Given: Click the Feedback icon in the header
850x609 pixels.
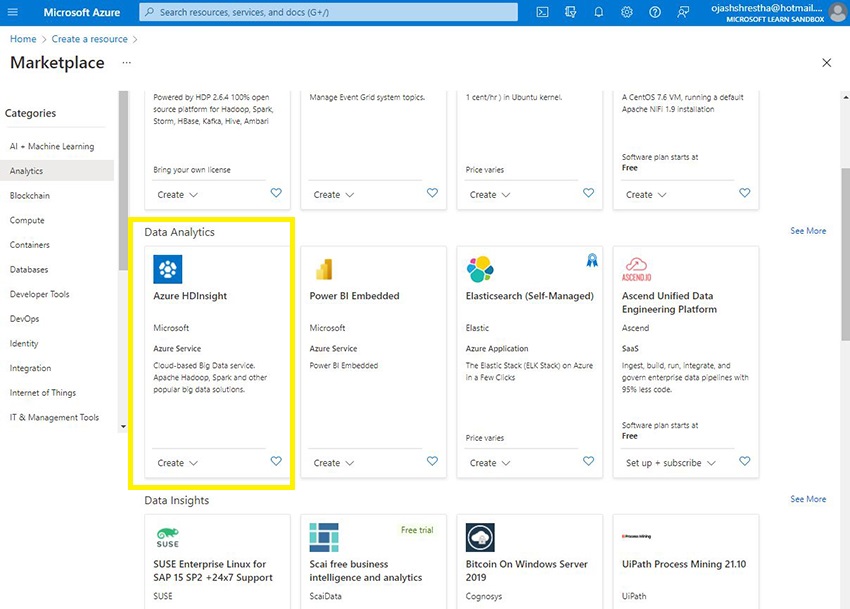Looking at the screenshot, I should coord(683,12).
